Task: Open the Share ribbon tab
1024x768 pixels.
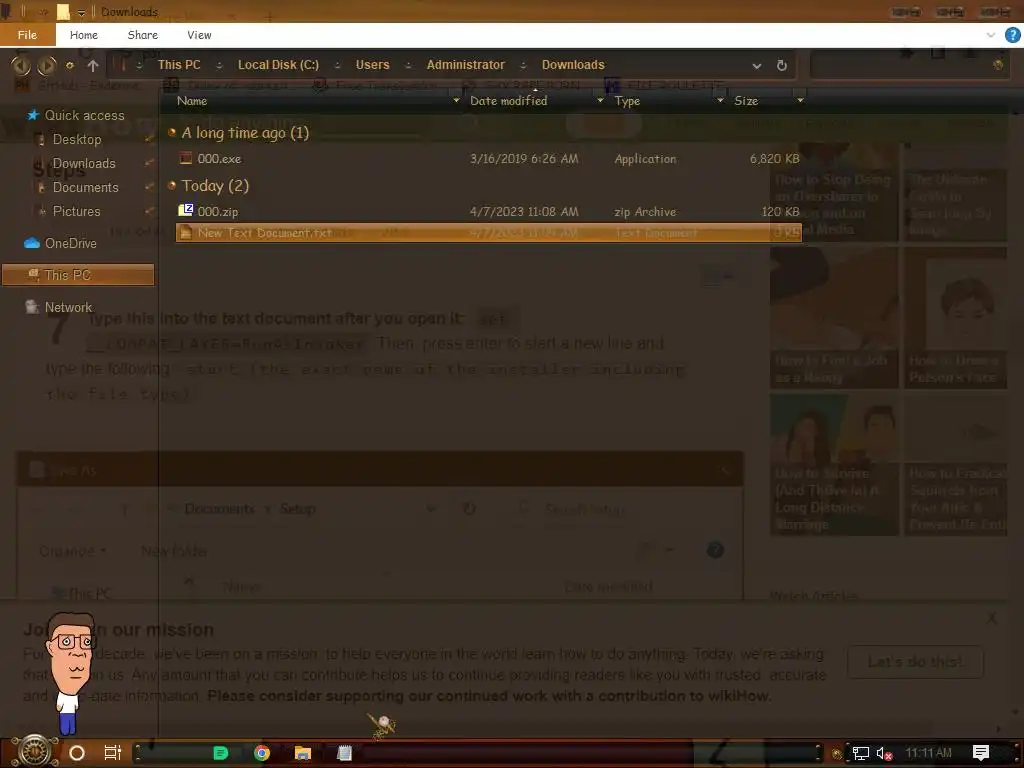Action: [142, 35]
